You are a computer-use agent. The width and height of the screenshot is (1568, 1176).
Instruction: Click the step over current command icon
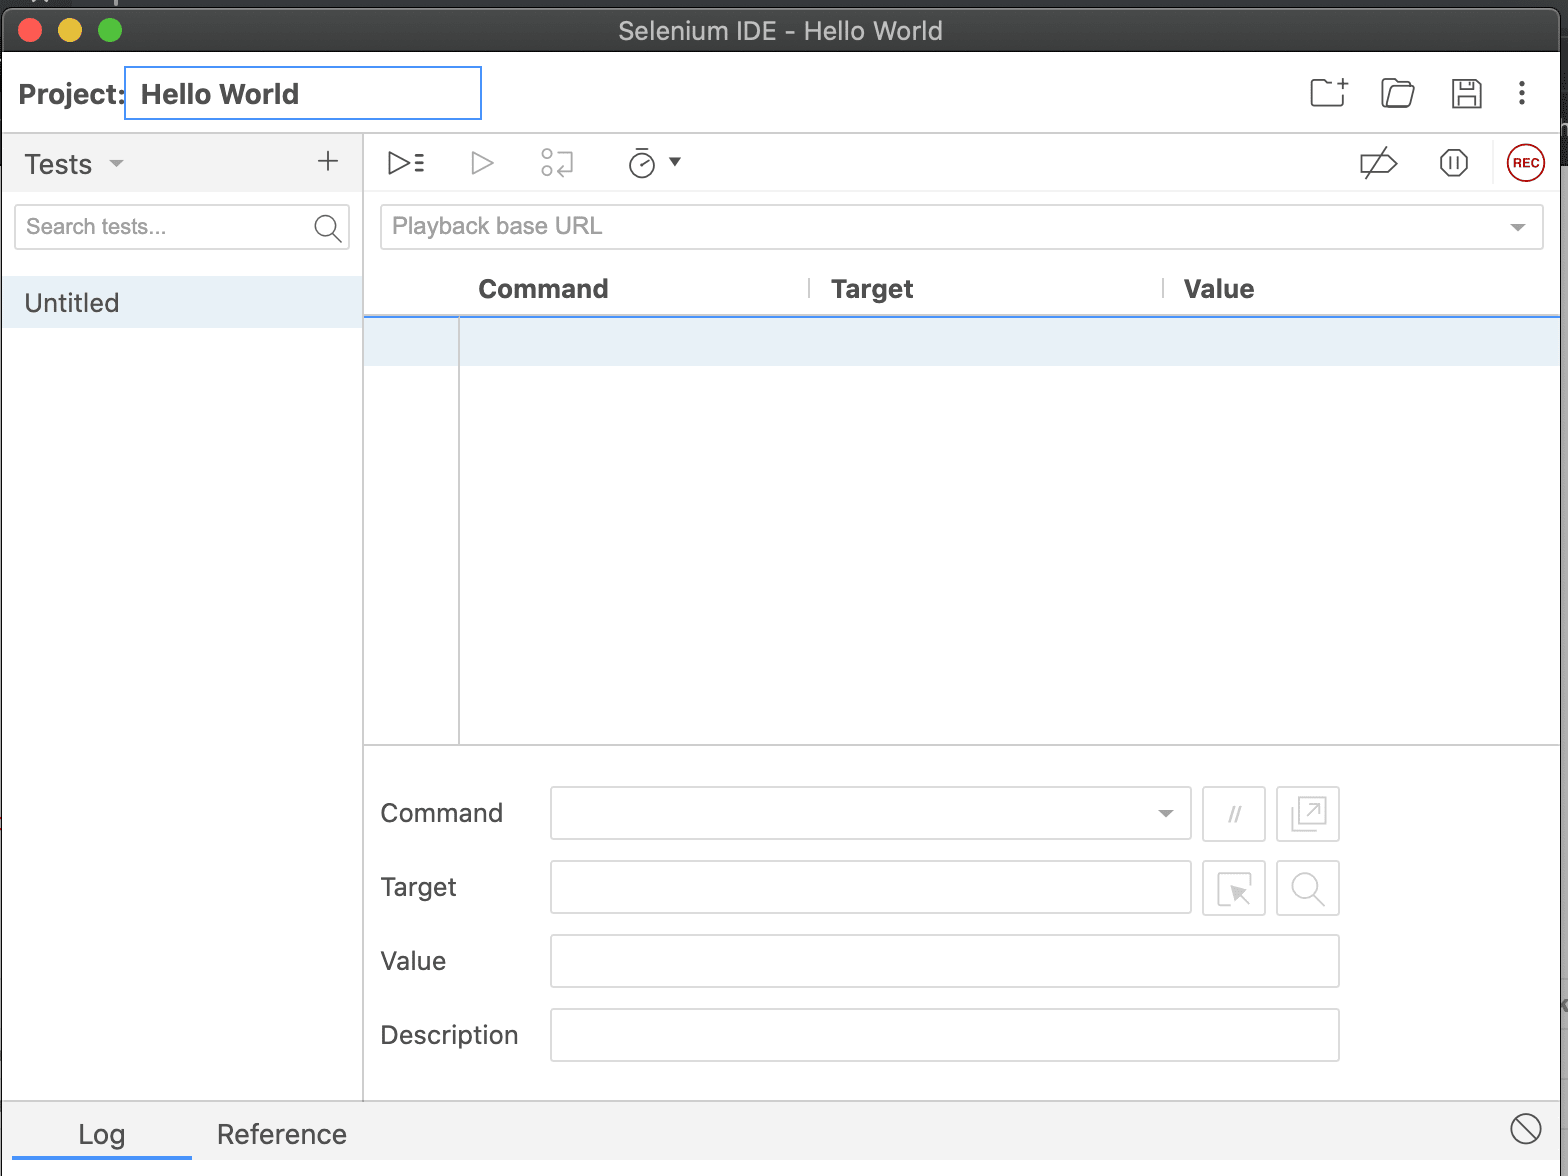[x=557, y=162]
